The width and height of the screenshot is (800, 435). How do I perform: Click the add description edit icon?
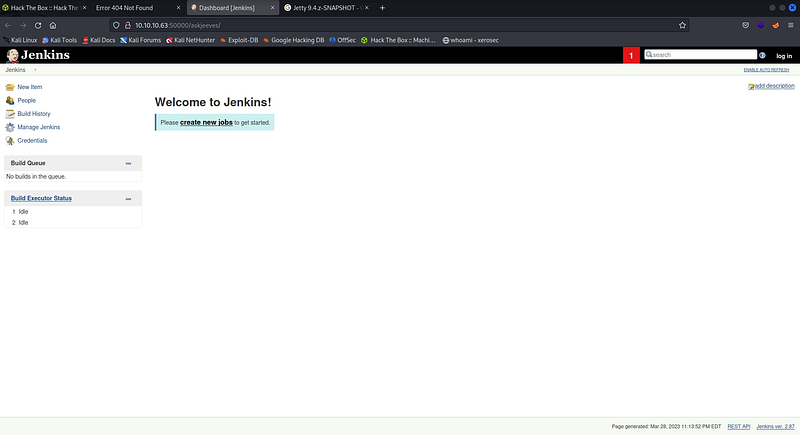[x=751, y=87]
